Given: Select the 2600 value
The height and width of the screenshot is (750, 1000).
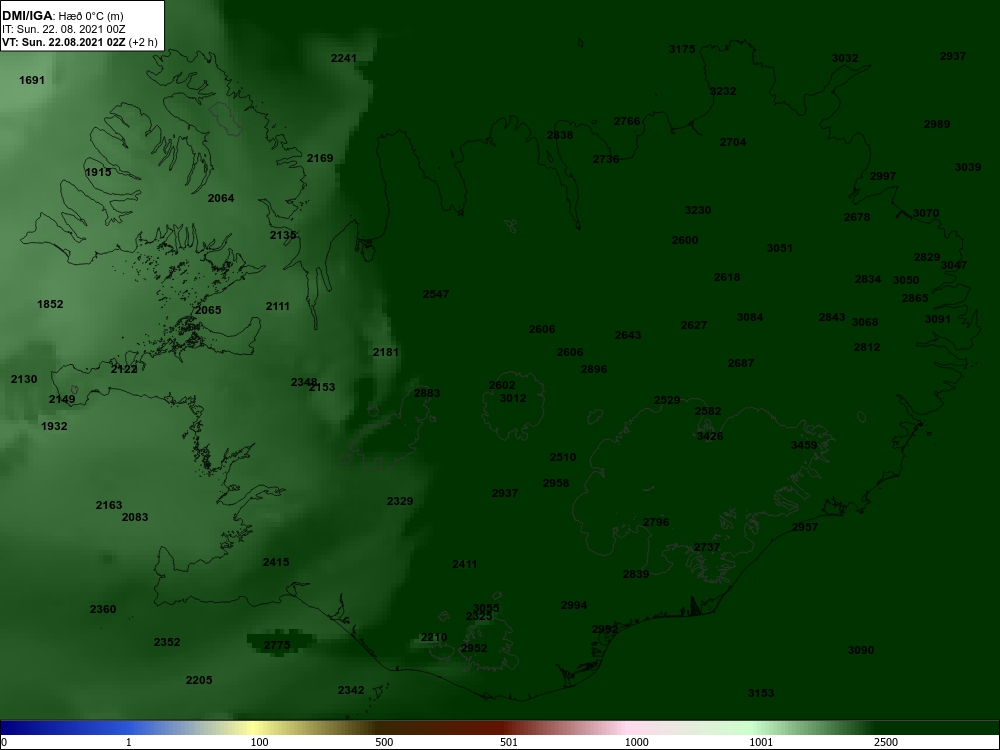Looking at the screenshot, I should (x=685, y=240).
